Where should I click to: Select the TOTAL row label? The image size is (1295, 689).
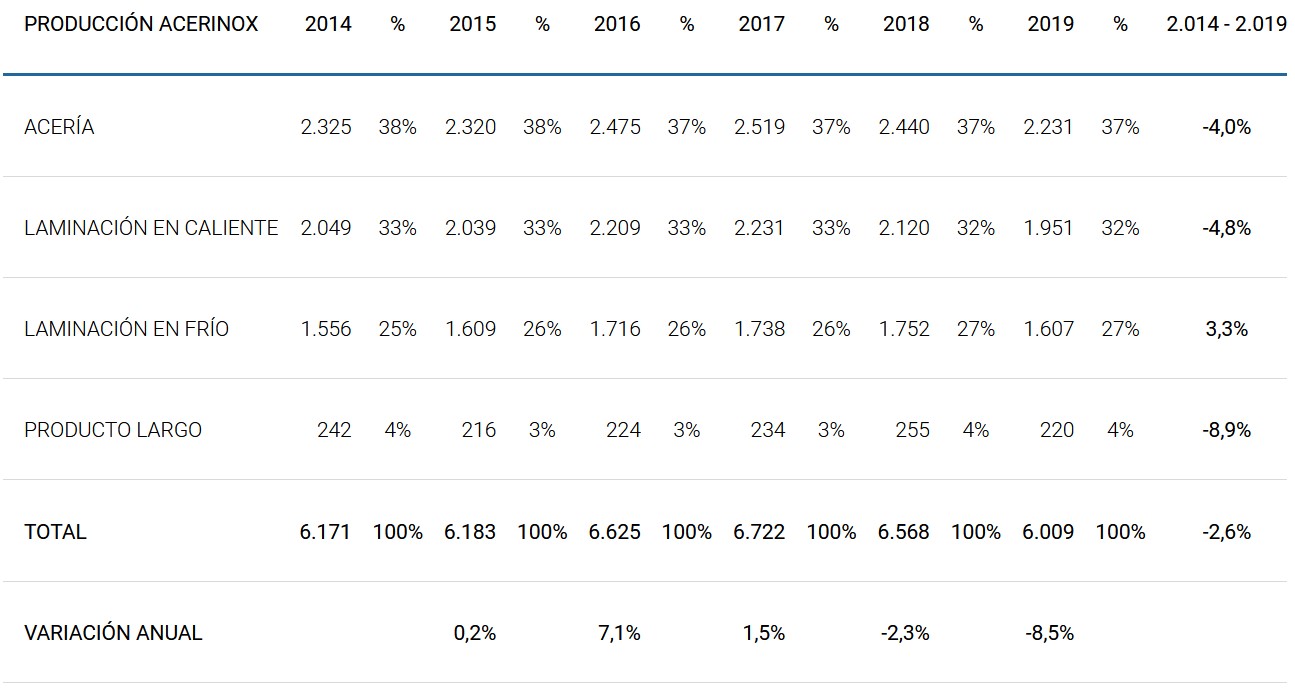coord(55,532)
